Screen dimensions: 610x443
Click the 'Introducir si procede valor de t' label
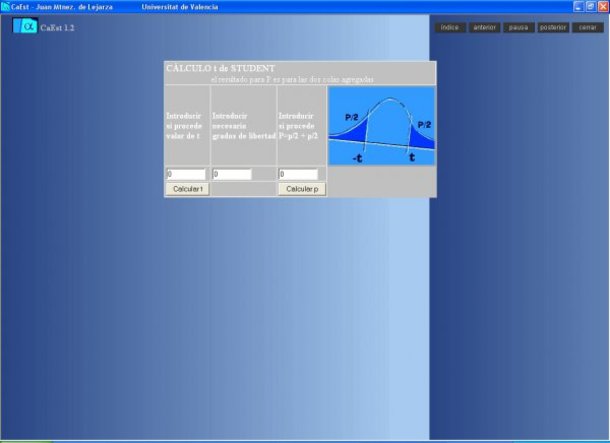(186, 126)
